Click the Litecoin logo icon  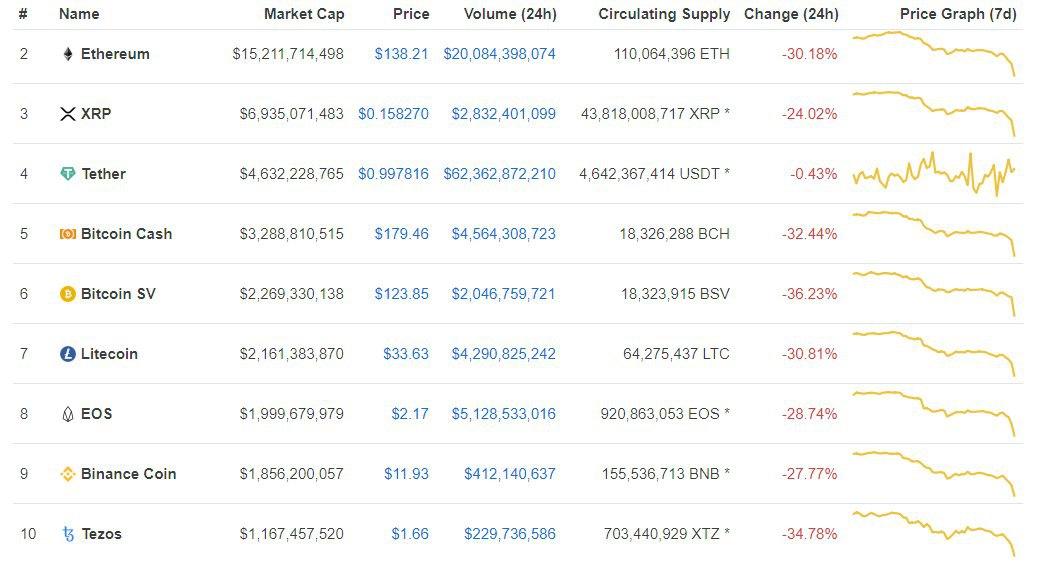point(68,354)
